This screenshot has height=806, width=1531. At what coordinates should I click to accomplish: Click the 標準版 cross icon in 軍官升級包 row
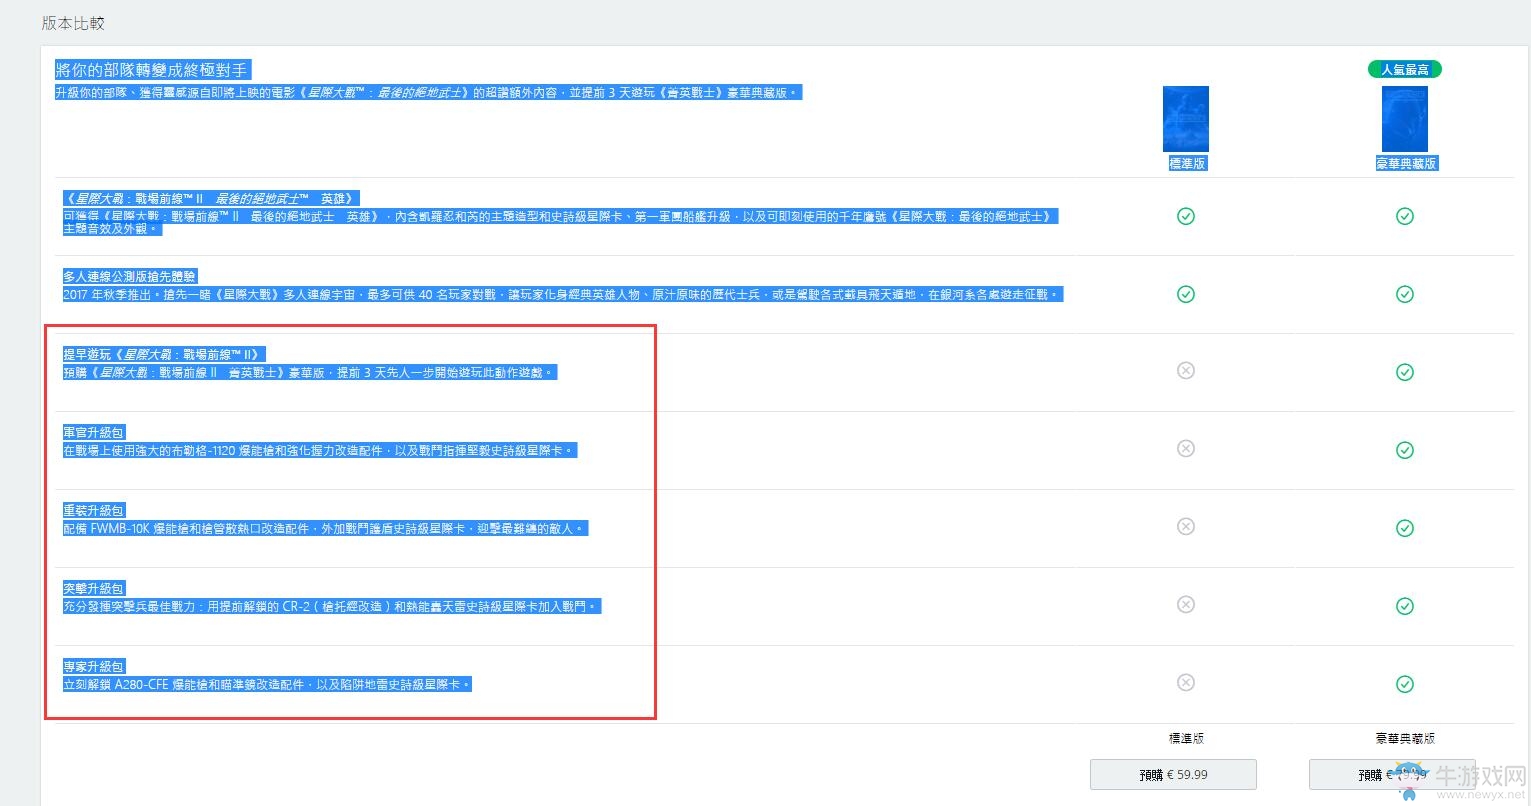click(1185, 449)
